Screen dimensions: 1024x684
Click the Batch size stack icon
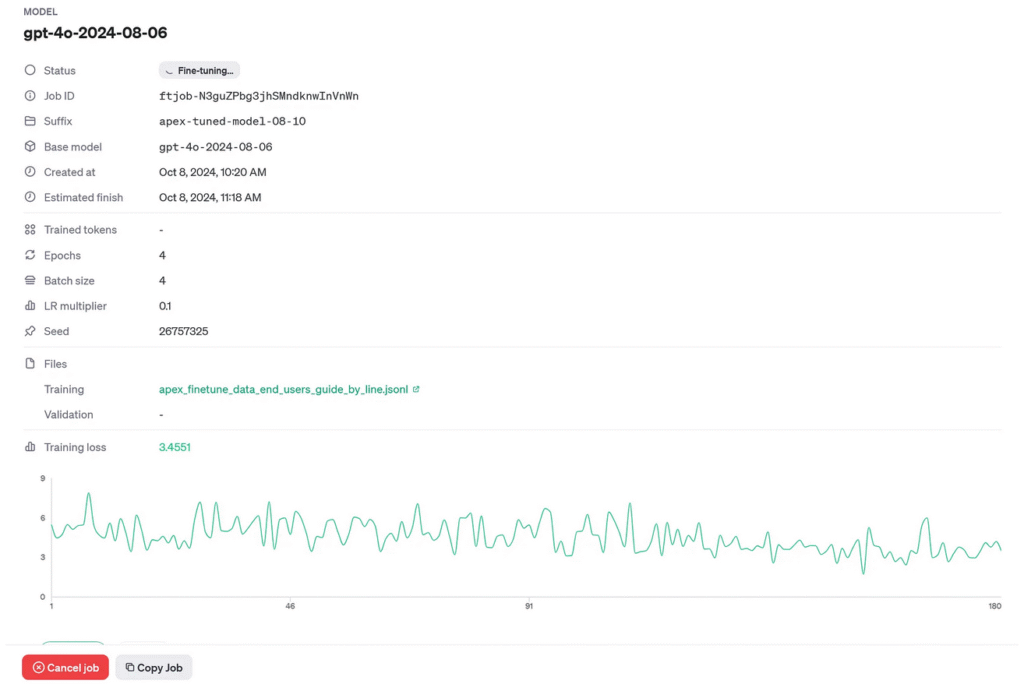[x=30, y=281]
